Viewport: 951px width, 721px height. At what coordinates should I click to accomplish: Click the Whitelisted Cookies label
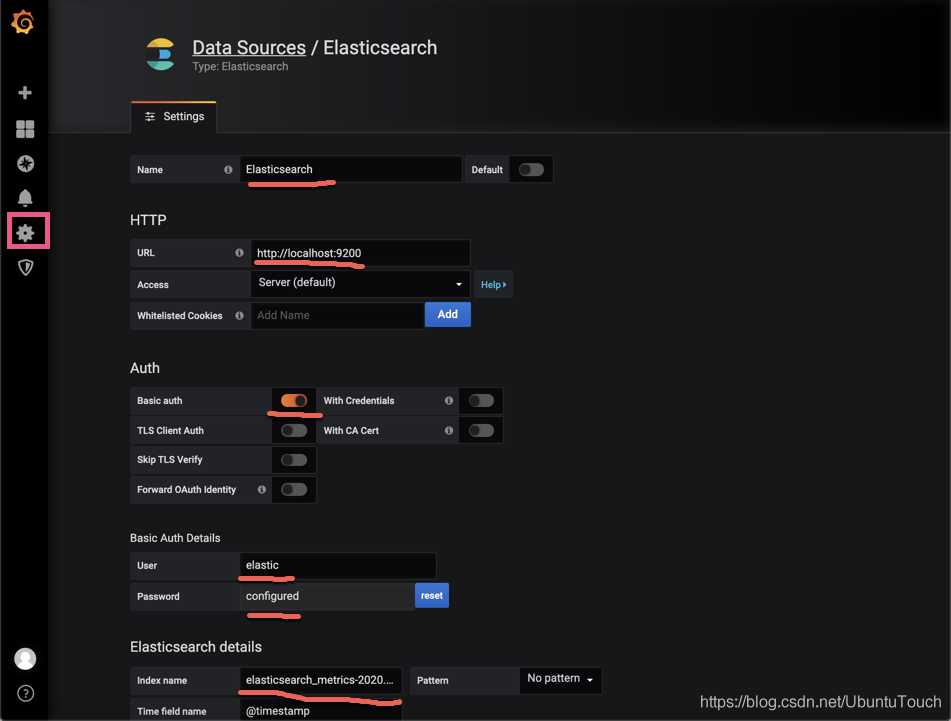click(180, 315)
